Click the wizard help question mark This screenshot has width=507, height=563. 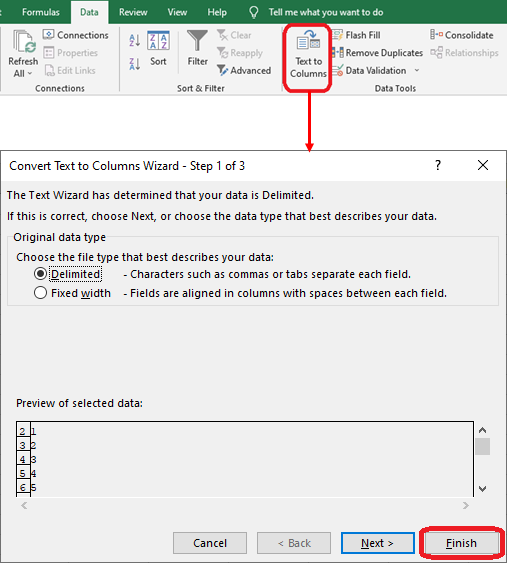coord(438,165)
